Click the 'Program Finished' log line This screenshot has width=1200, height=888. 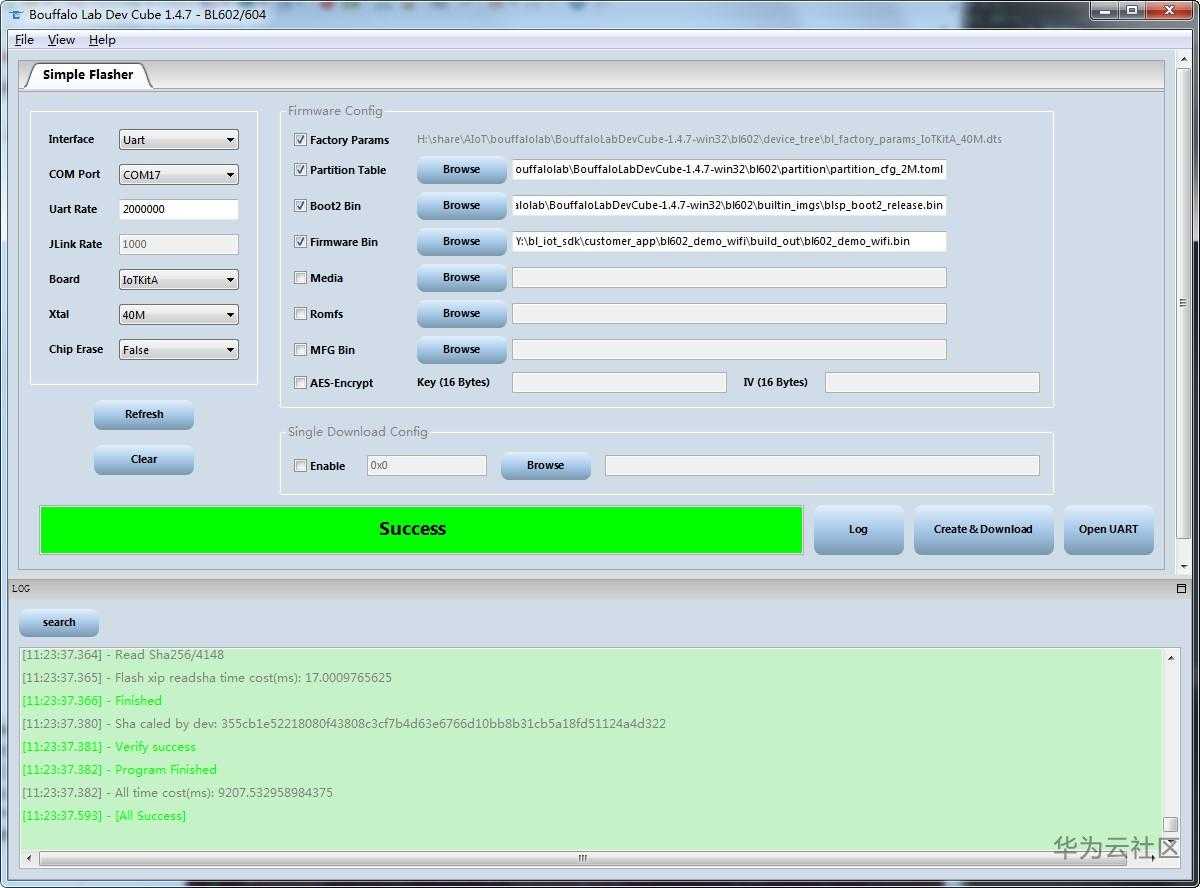click(x=119, y=770)
